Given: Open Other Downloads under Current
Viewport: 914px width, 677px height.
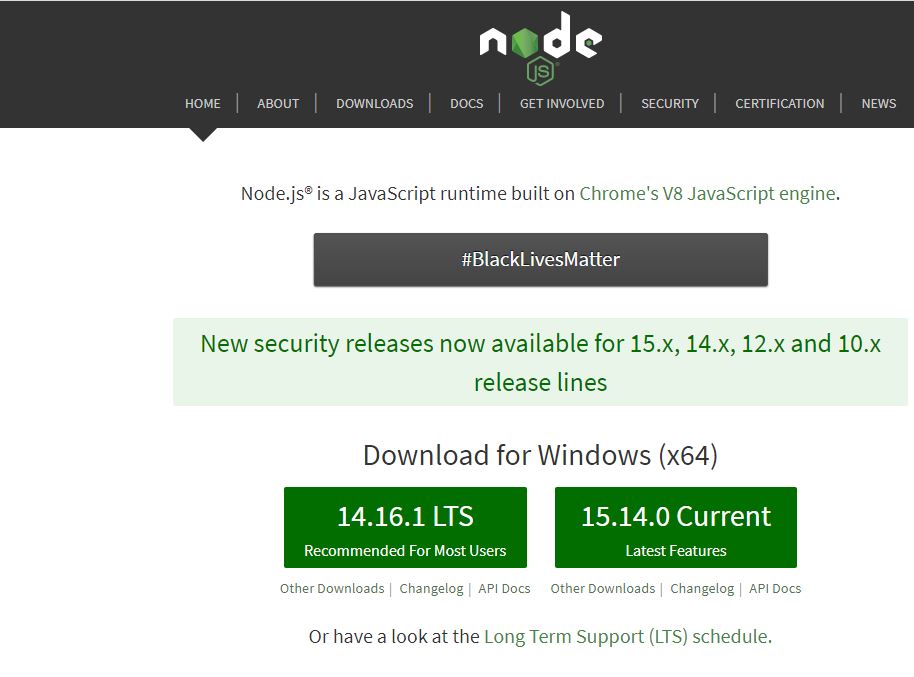Looking at the screenshot, I should coord(602,589).
